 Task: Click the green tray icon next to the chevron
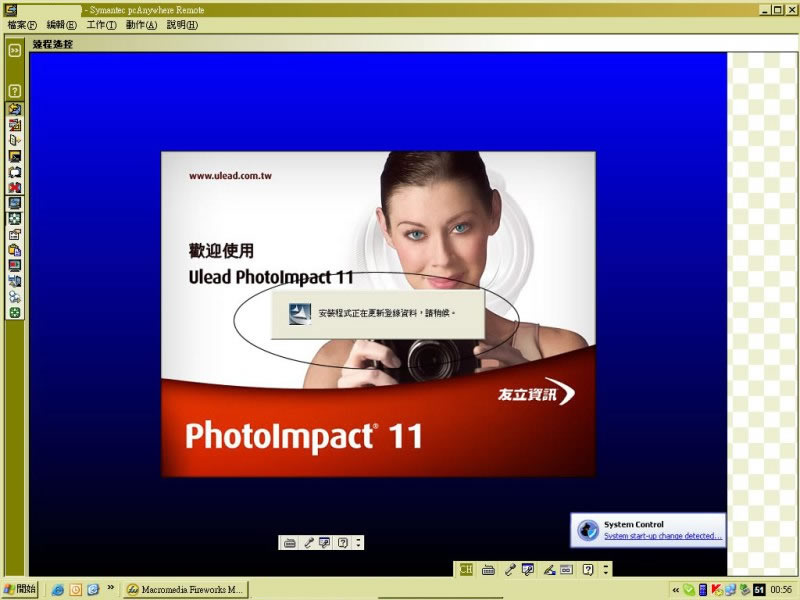coord(689,590)
